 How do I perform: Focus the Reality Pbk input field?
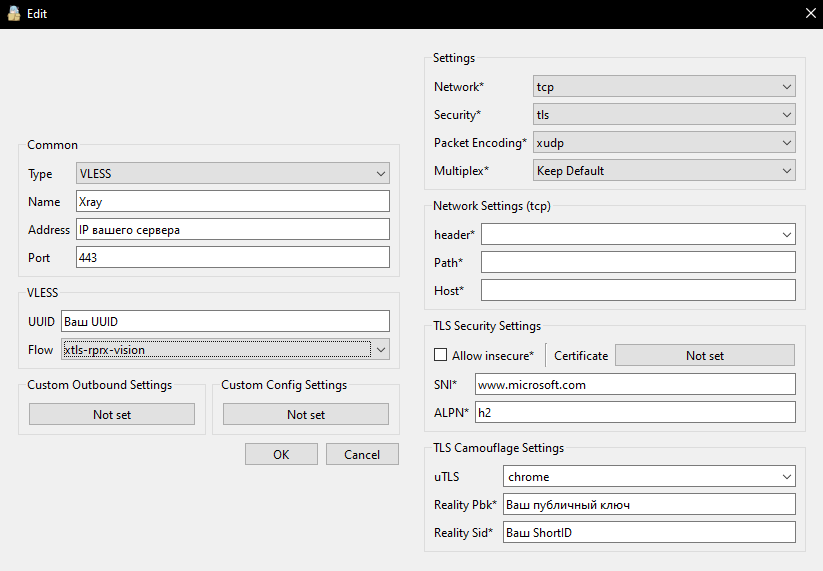tap(649, 505)
